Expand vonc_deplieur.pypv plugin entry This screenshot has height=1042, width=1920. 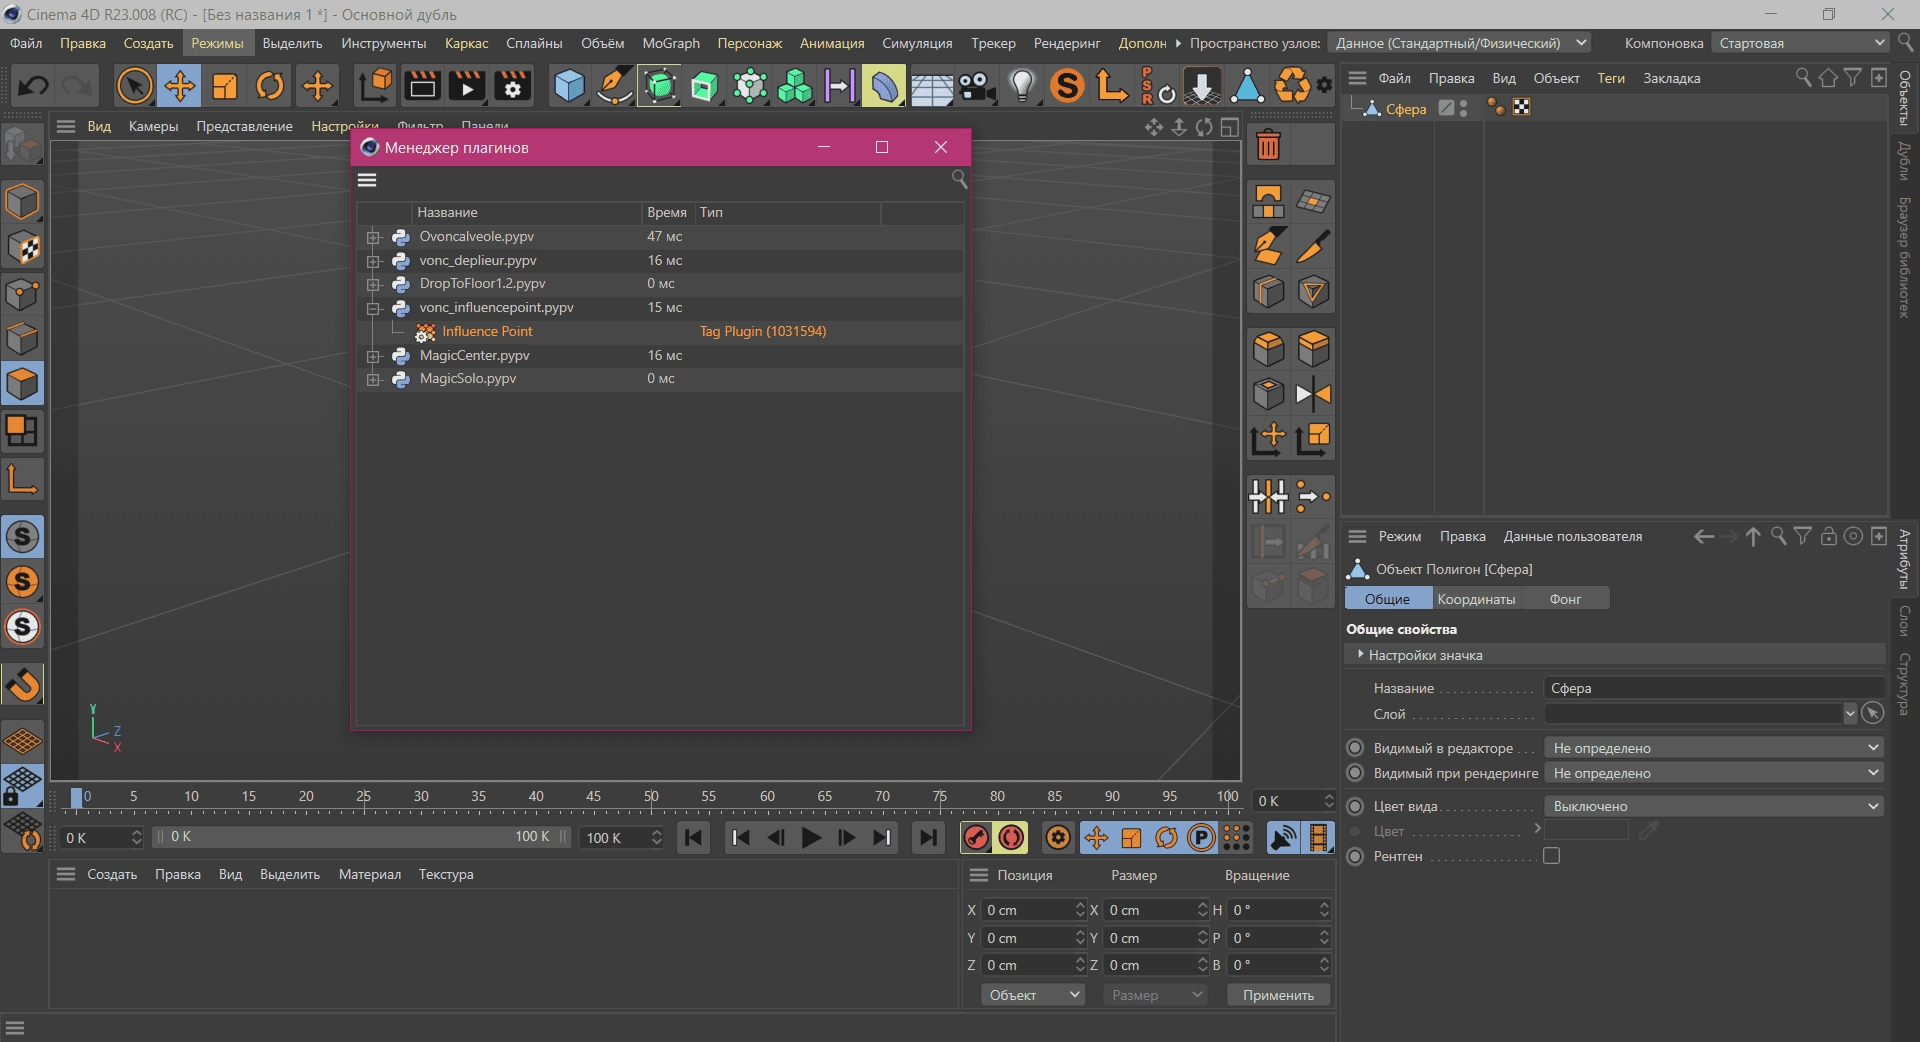tap(373, 261)
